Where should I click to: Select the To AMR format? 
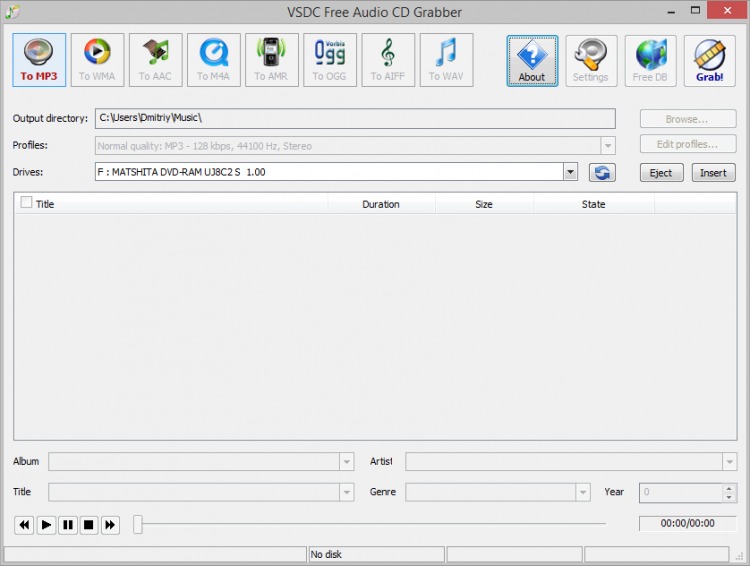point(272,60)
